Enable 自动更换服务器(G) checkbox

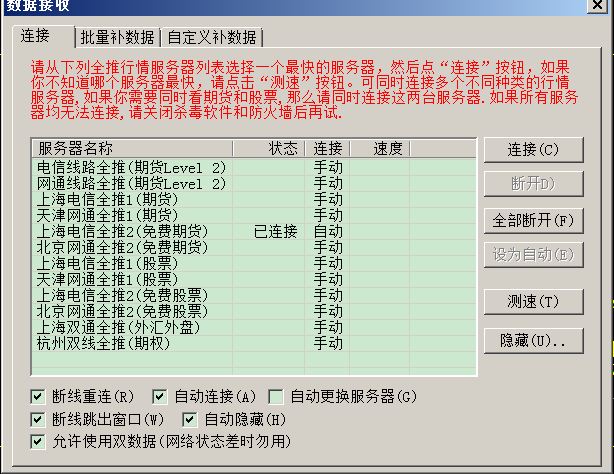coord(276,397)
